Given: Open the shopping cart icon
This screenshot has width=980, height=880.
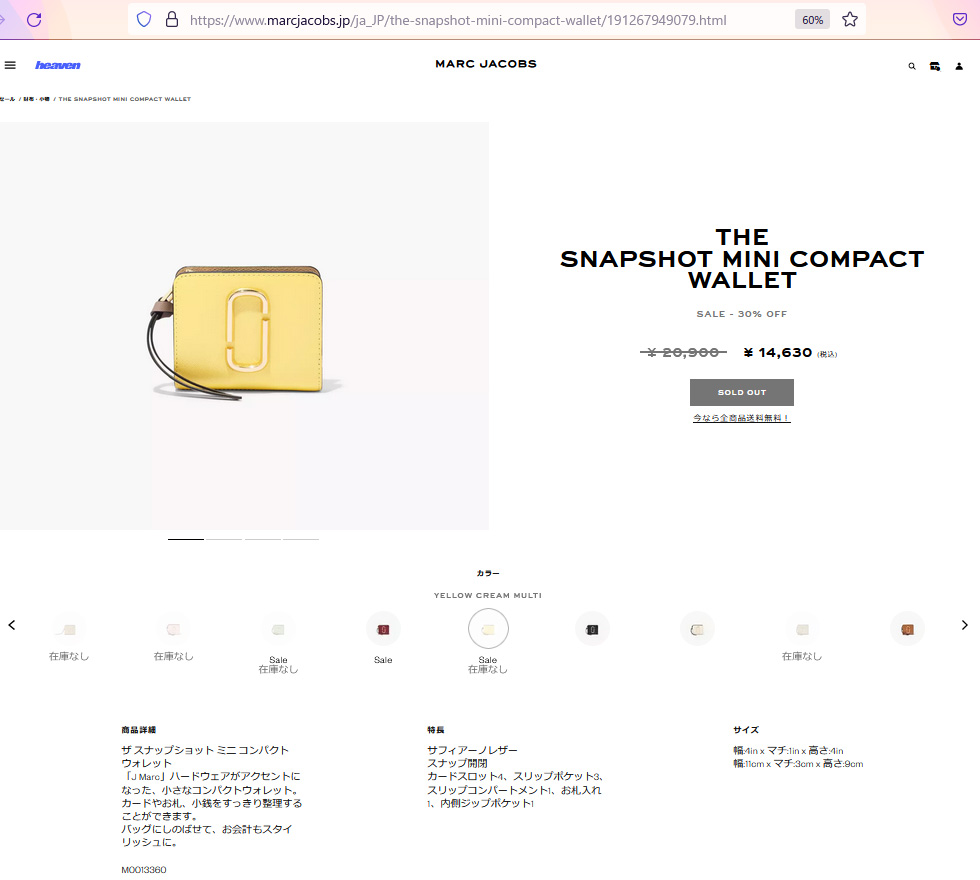Looking at the screenshot, I should [x=935, y=66].
